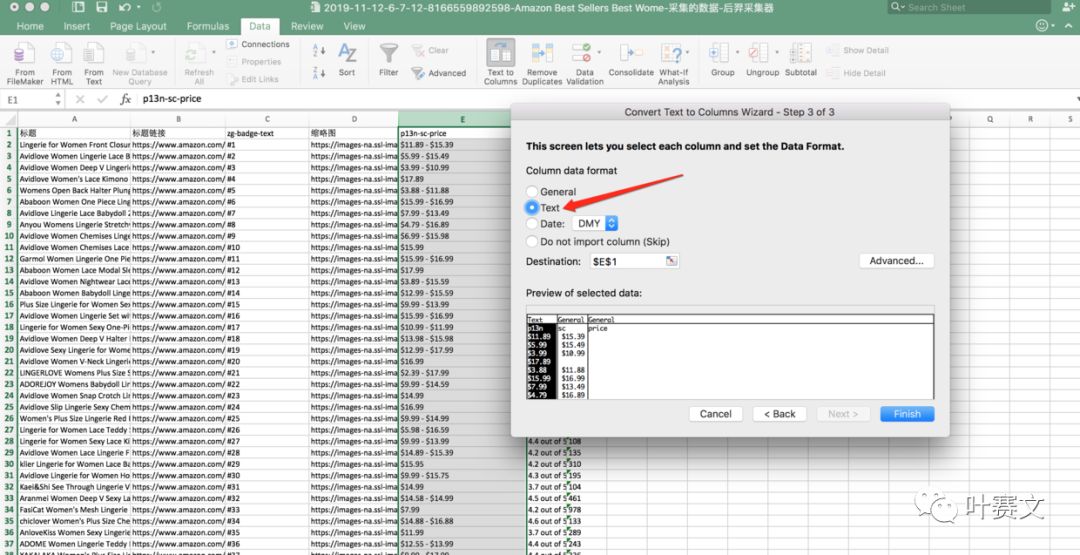Image resolution: width=1080 pixels, height=555 pixels.
Task: Click Consolidate tool
Action: pos(631,59)
